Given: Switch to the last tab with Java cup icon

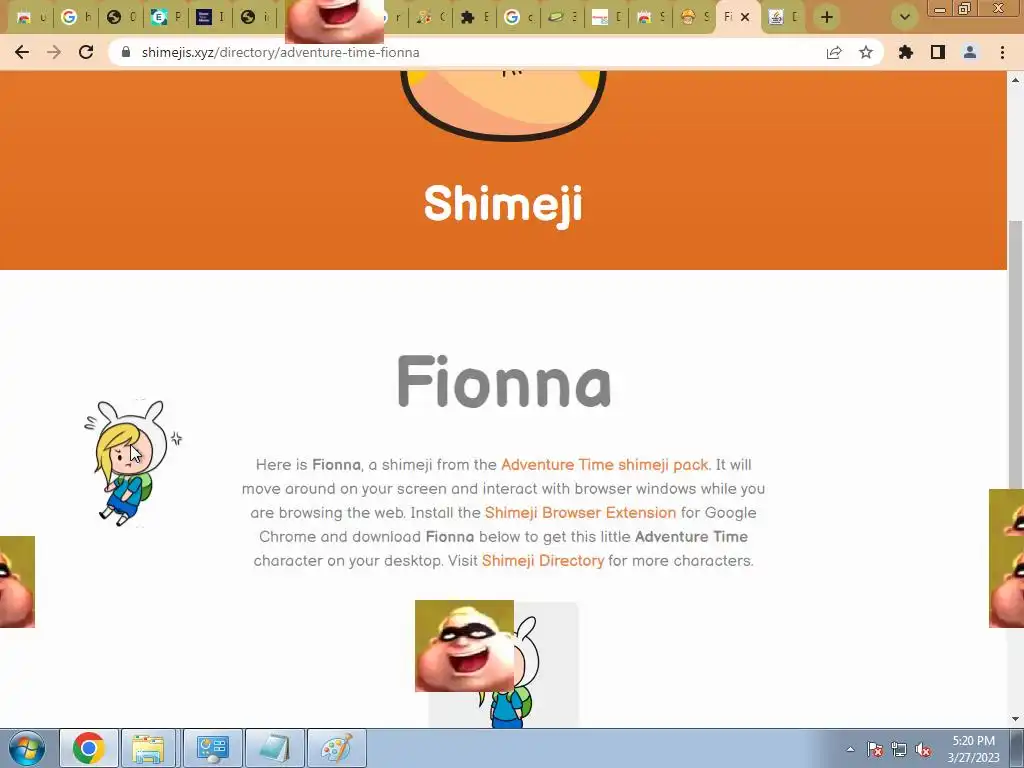Looking at the screenshot, I should point(783,17).
